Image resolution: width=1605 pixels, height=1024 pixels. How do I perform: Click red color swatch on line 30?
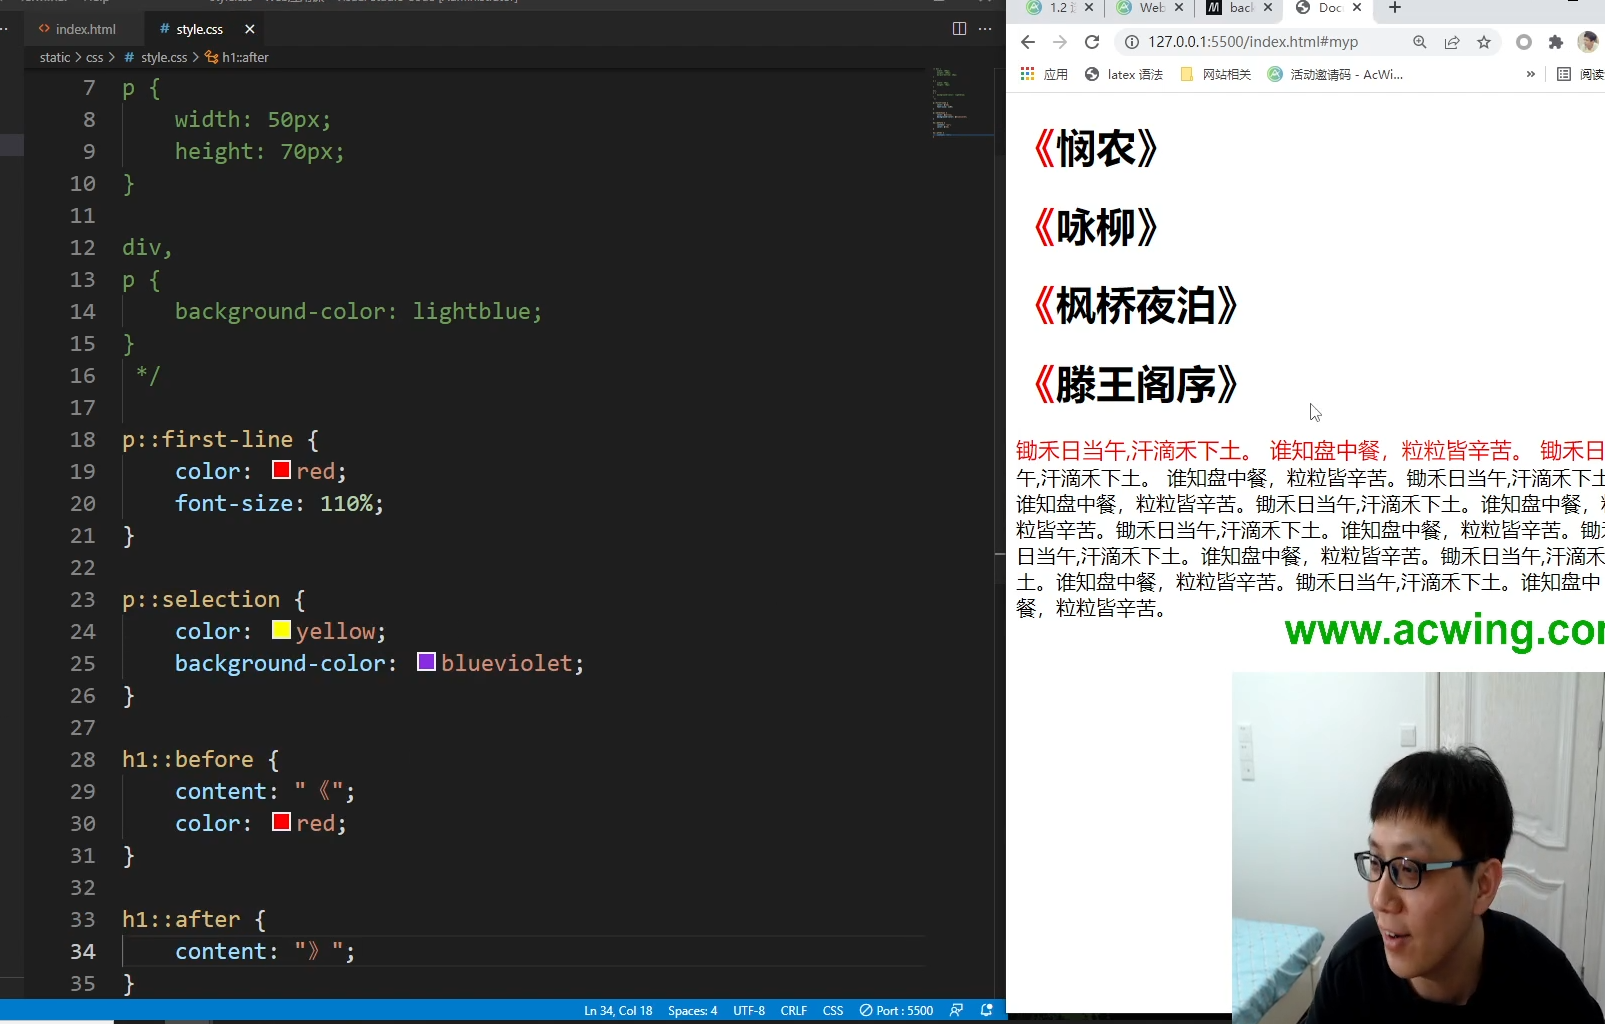pos(281,821)
